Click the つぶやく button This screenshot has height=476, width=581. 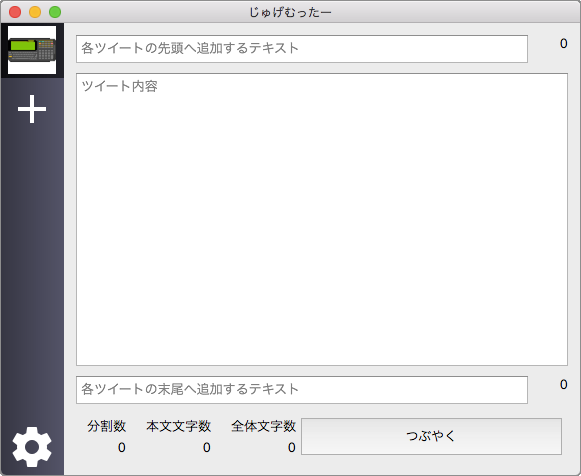click(x=431, y=436)
